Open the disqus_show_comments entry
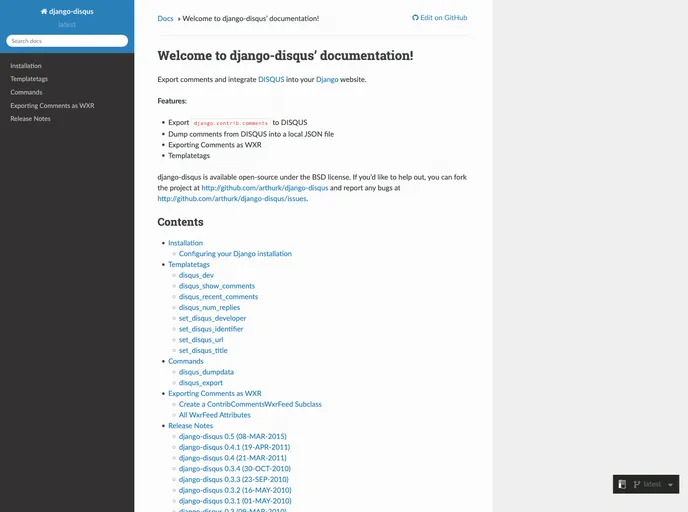 point(217,286)
